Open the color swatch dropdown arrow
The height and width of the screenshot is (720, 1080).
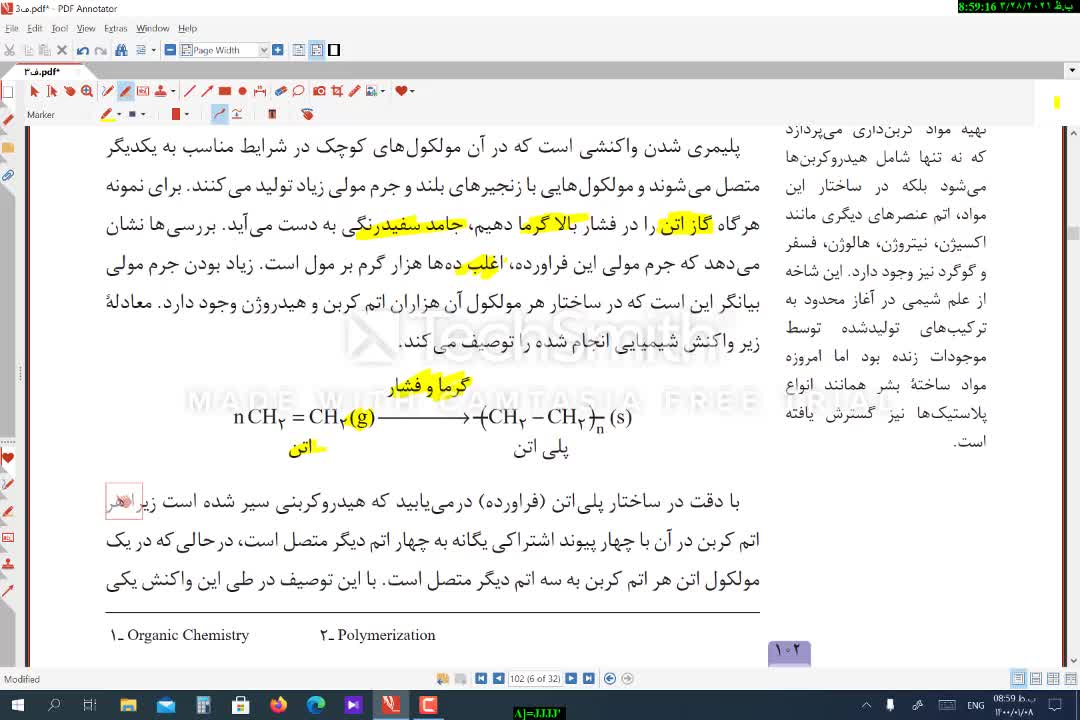point(187,114)
